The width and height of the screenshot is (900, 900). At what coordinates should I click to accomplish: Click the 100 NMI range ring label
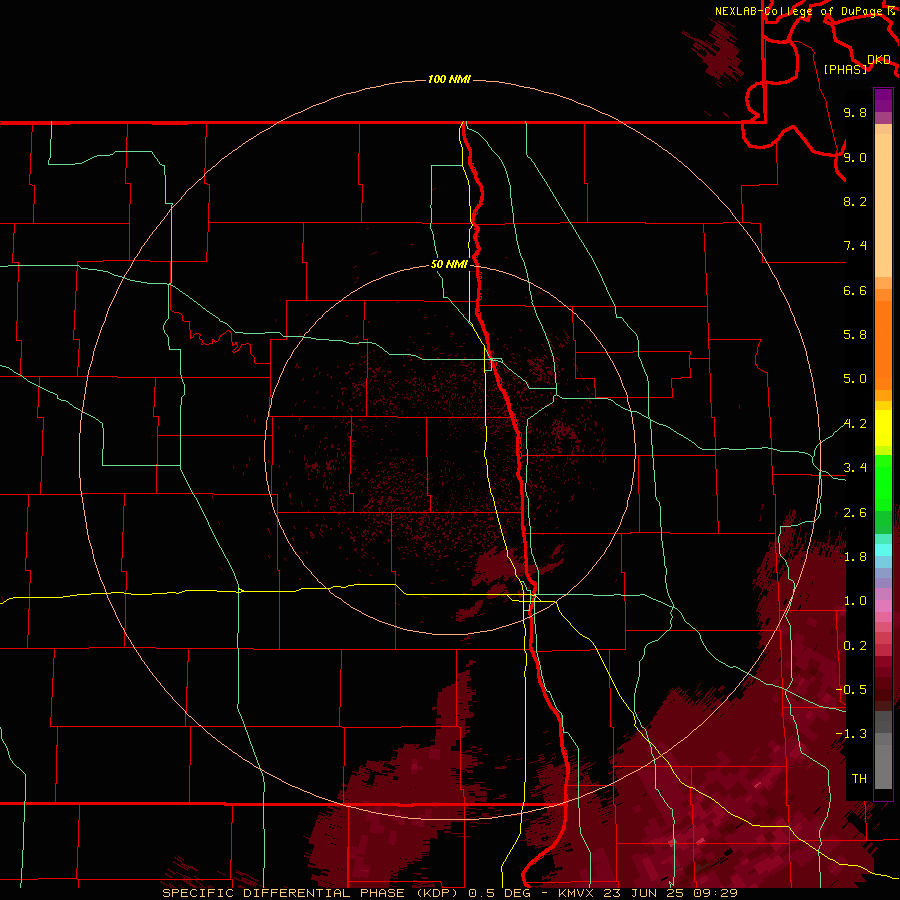pos(449,79)
